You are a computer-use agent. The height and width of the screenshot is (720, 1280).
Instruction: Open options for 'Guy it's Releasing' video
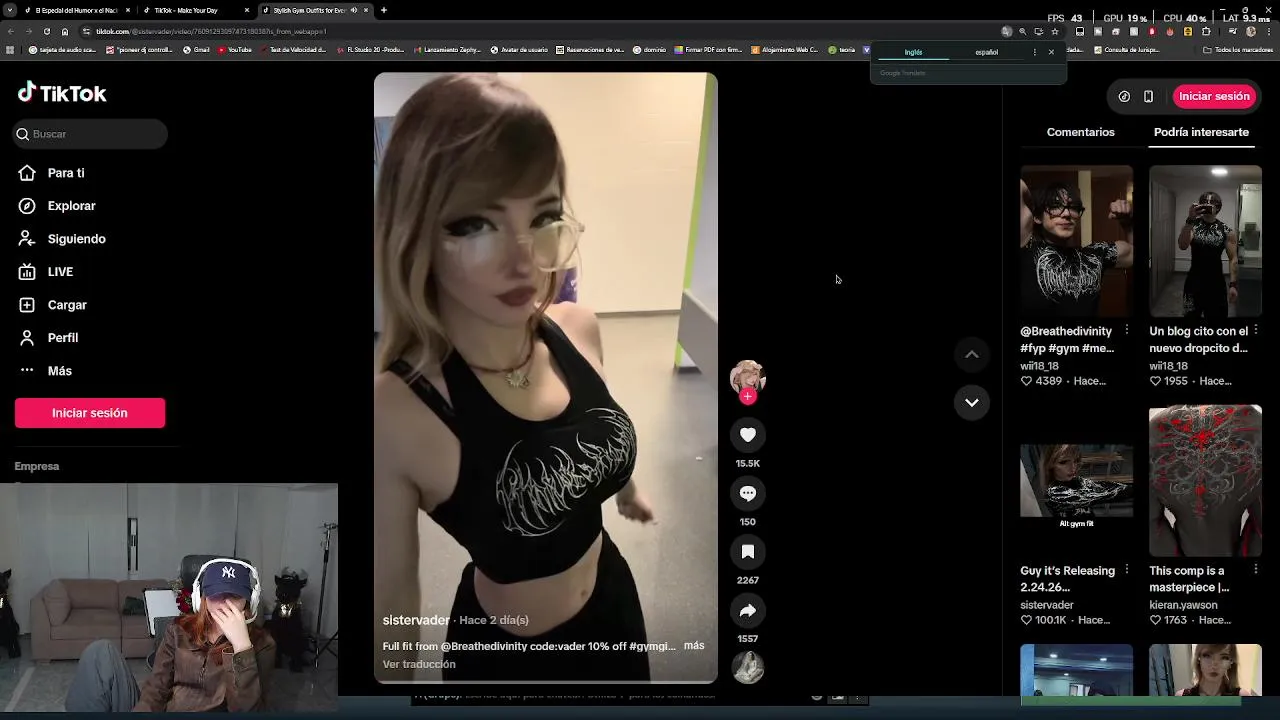(1127, 570)
